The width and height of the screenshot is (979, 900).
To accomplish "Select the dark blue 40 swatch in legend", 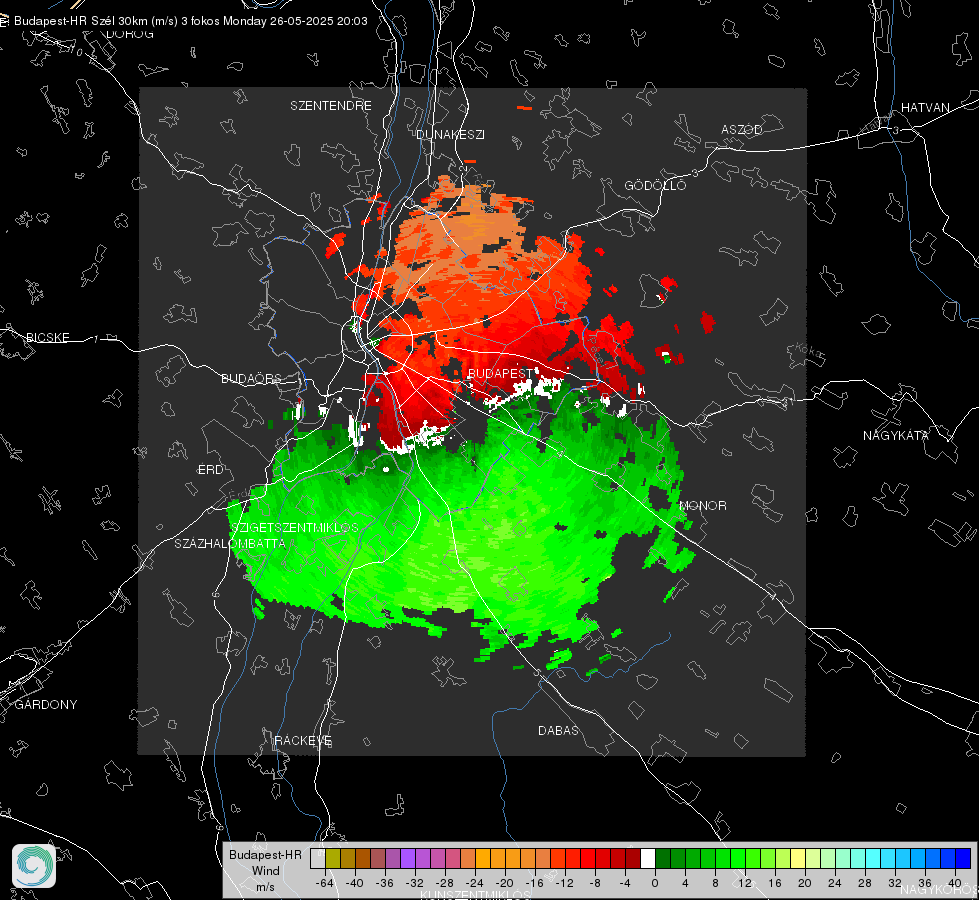I will [963, 859].
